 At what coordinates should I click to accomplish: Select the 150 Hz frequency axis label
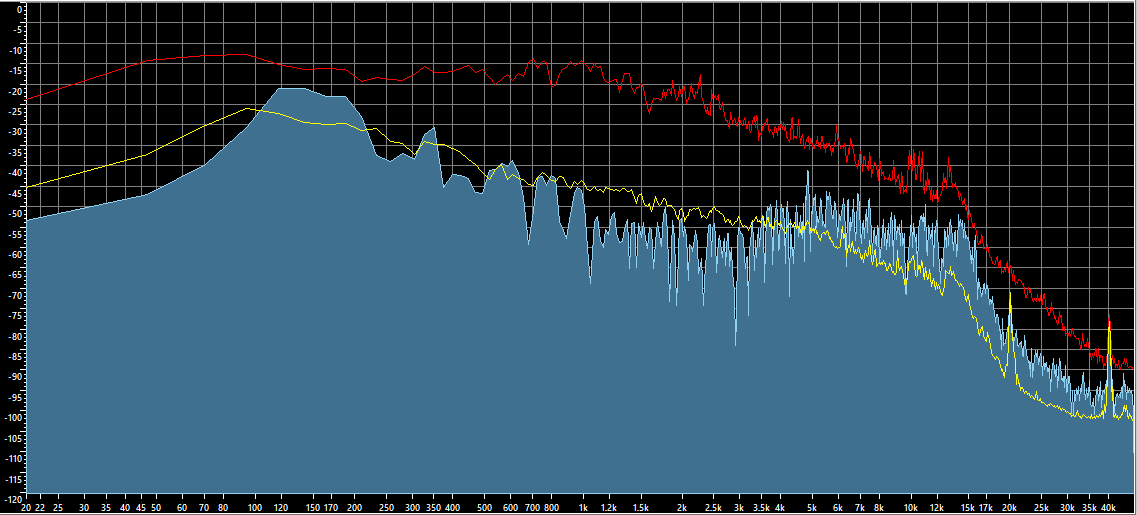tap(313, 508)
